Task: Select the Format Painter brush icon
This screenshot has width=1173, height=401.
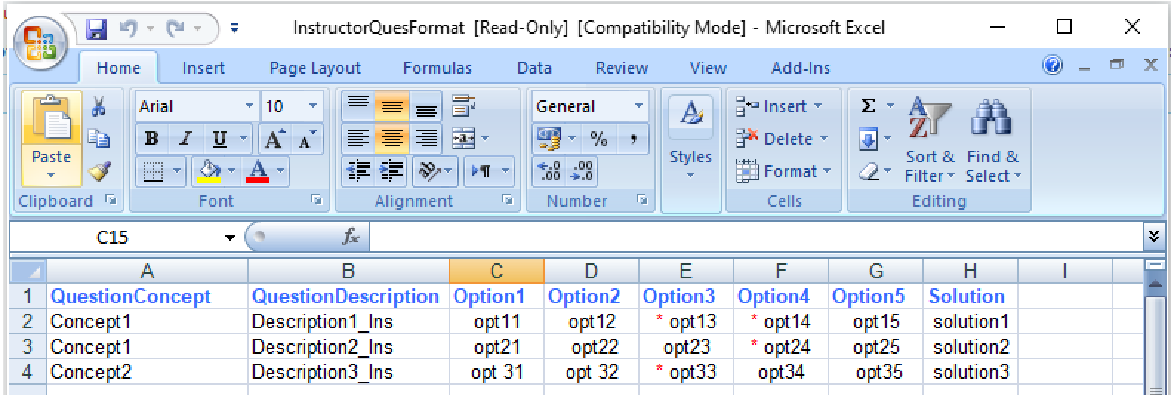Action: coord(99,171)
